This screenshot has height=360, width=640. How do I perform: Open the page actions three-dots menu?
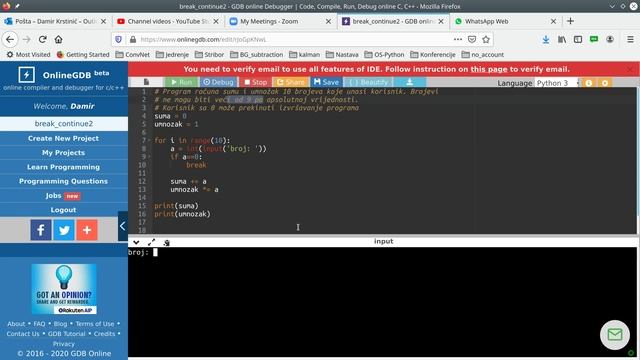pyautogui.click(x=458, y=39)
